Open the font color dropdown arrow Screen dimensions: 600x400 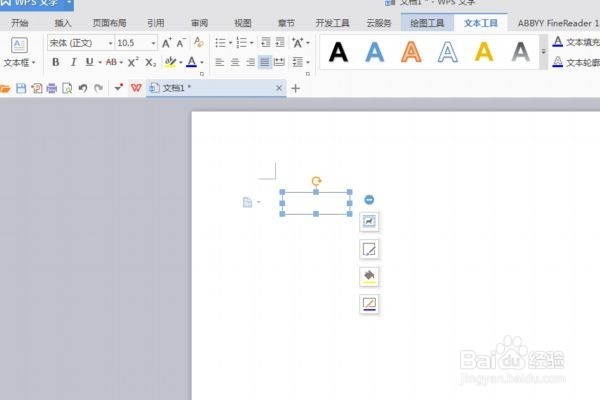pos(202,62)
